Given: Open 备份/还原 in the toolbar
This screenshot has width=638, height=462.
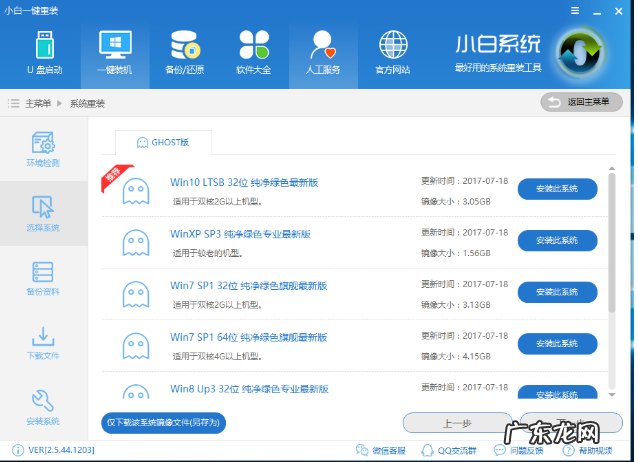Looking at the screenshot, I should 184,53.
